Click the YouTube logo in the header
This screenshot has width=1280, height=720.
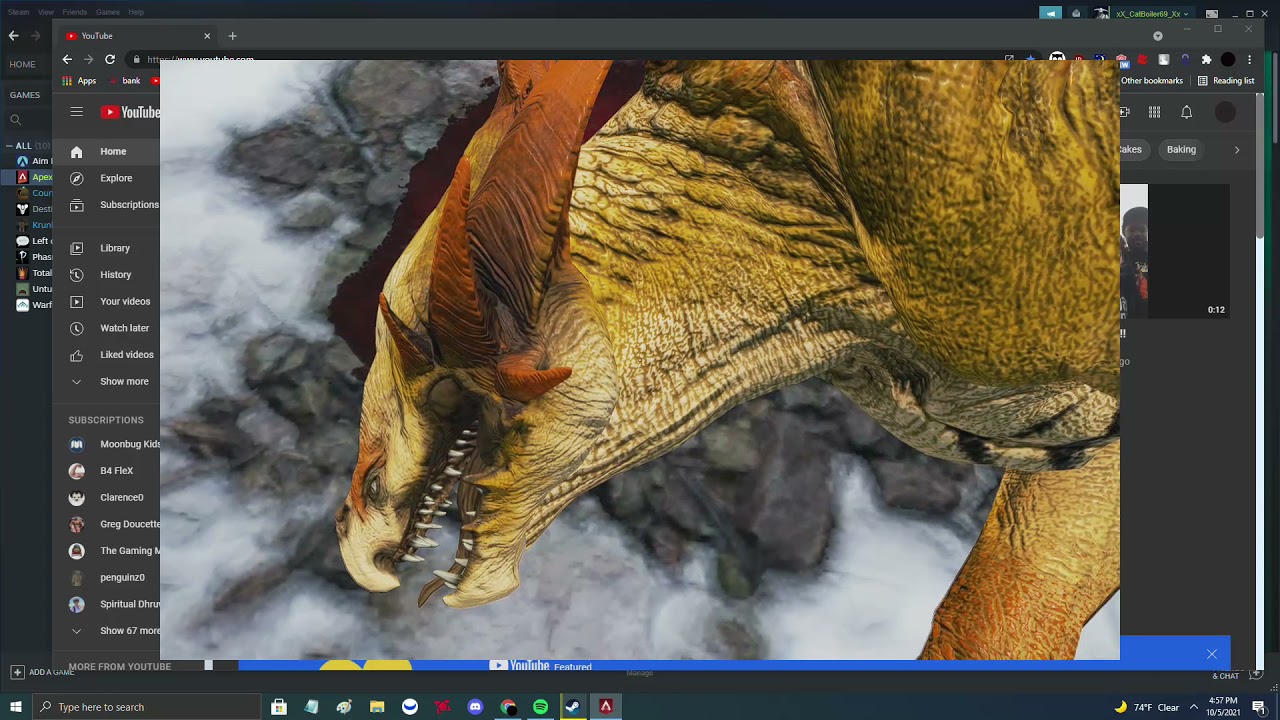(x=130, y=112)
